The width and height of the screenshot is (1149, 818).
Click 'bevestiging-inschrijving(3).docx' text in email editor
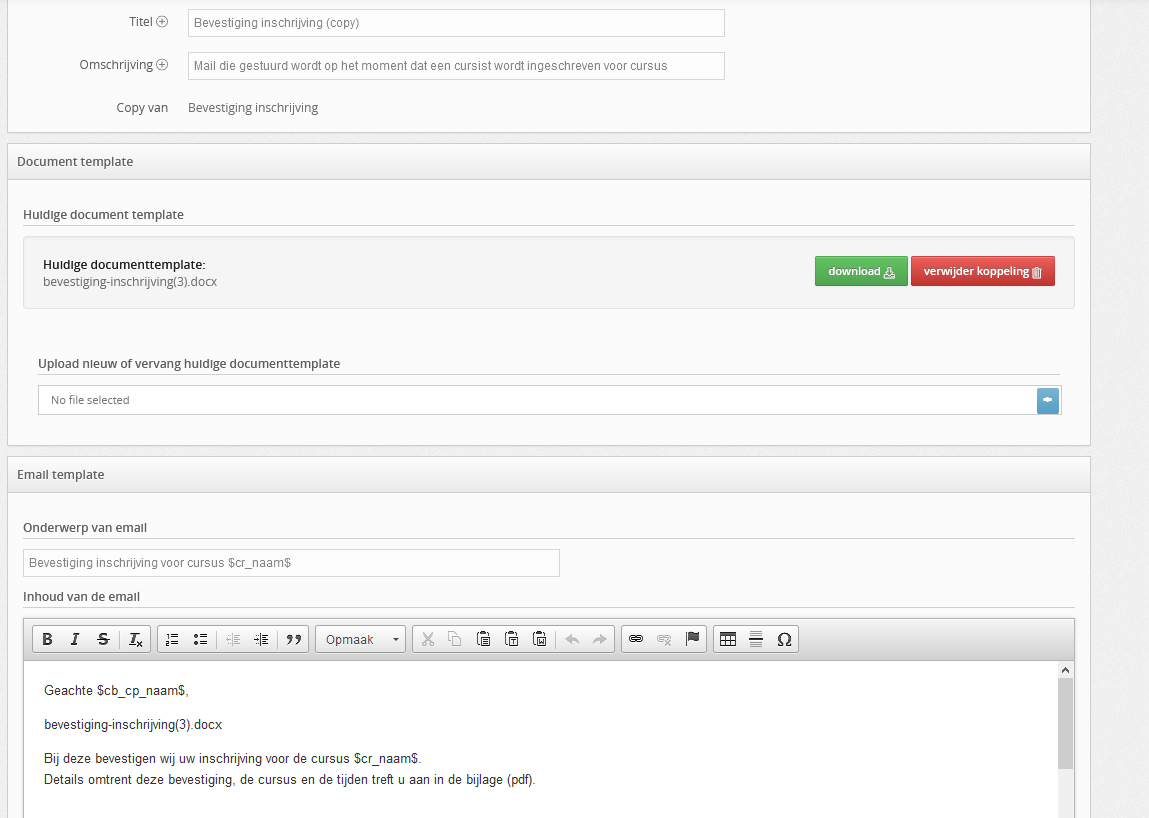[x=133, y=725]
